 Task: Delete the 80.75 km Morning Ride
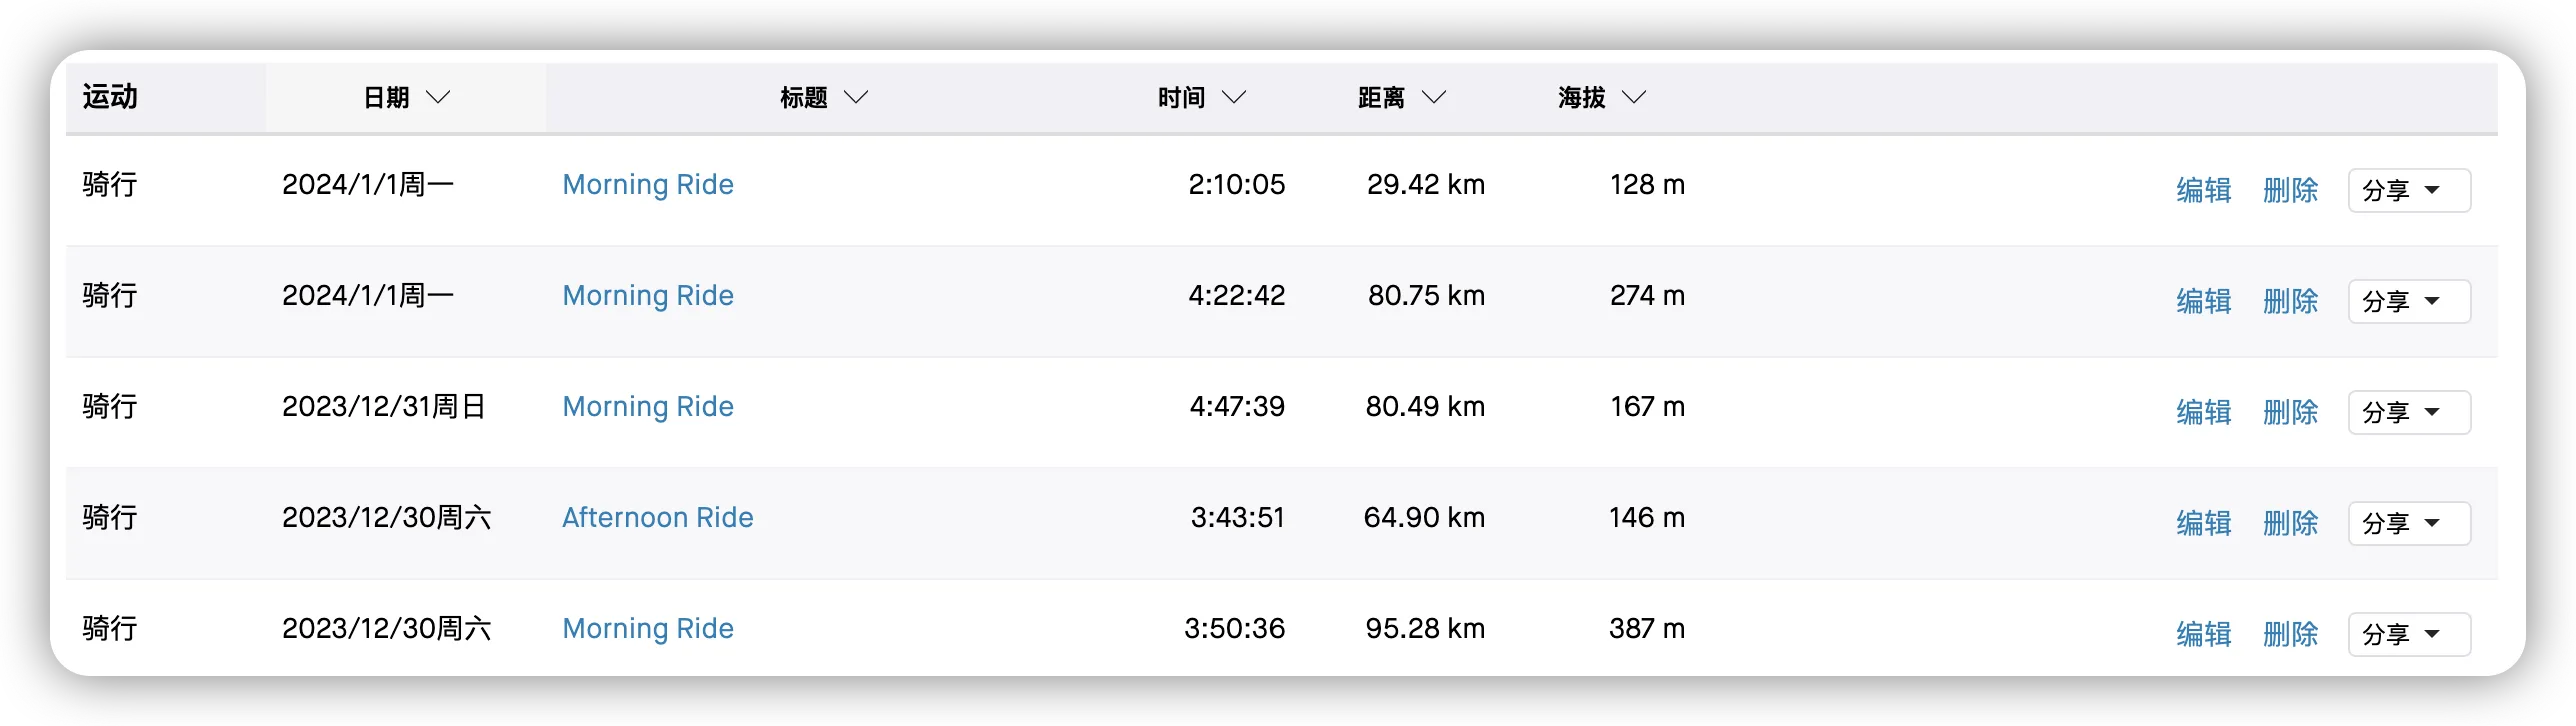(2290, 301)
